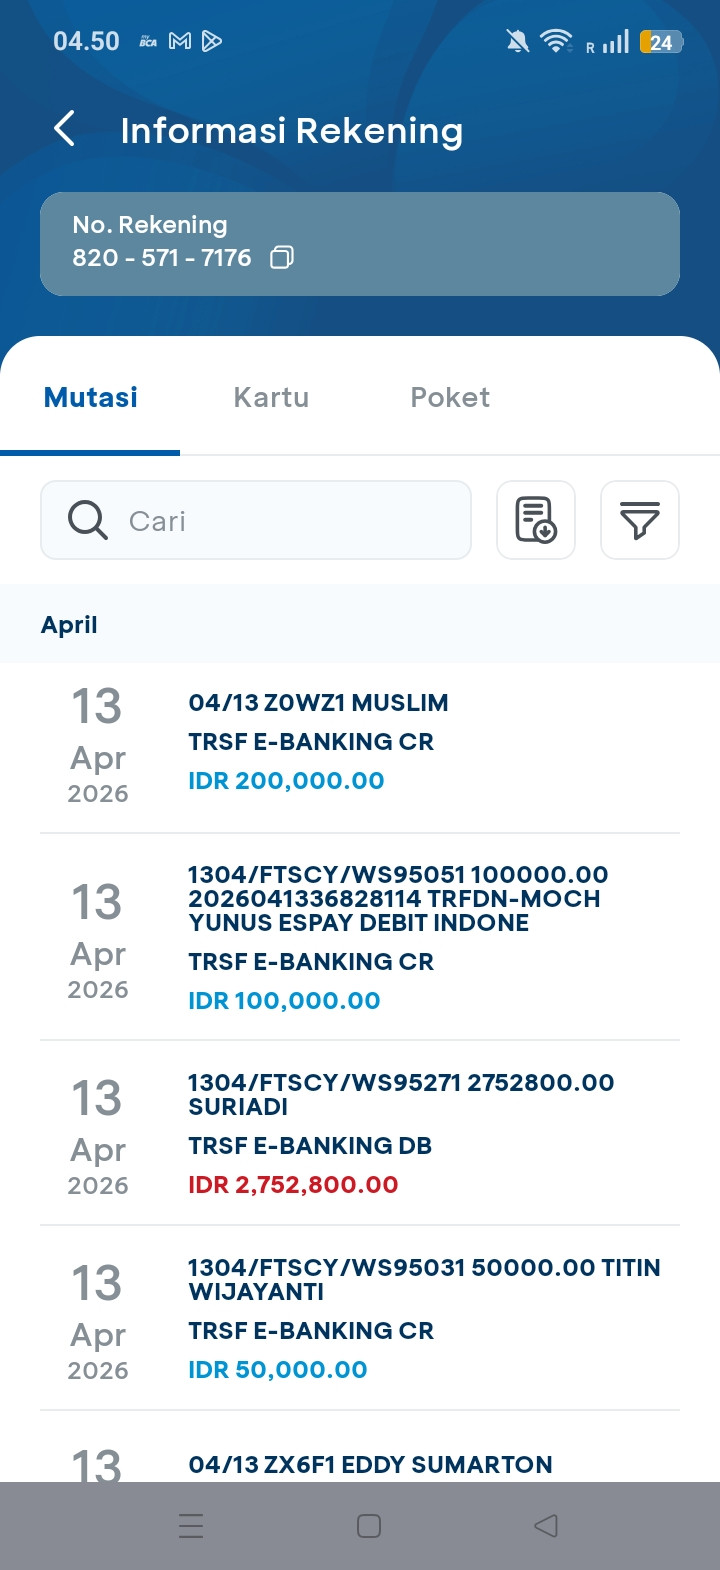Viewport: 720px width, 1570px height.
Task: Open the EDDY SUMARTON transaction
Action: click(370, 1464)
